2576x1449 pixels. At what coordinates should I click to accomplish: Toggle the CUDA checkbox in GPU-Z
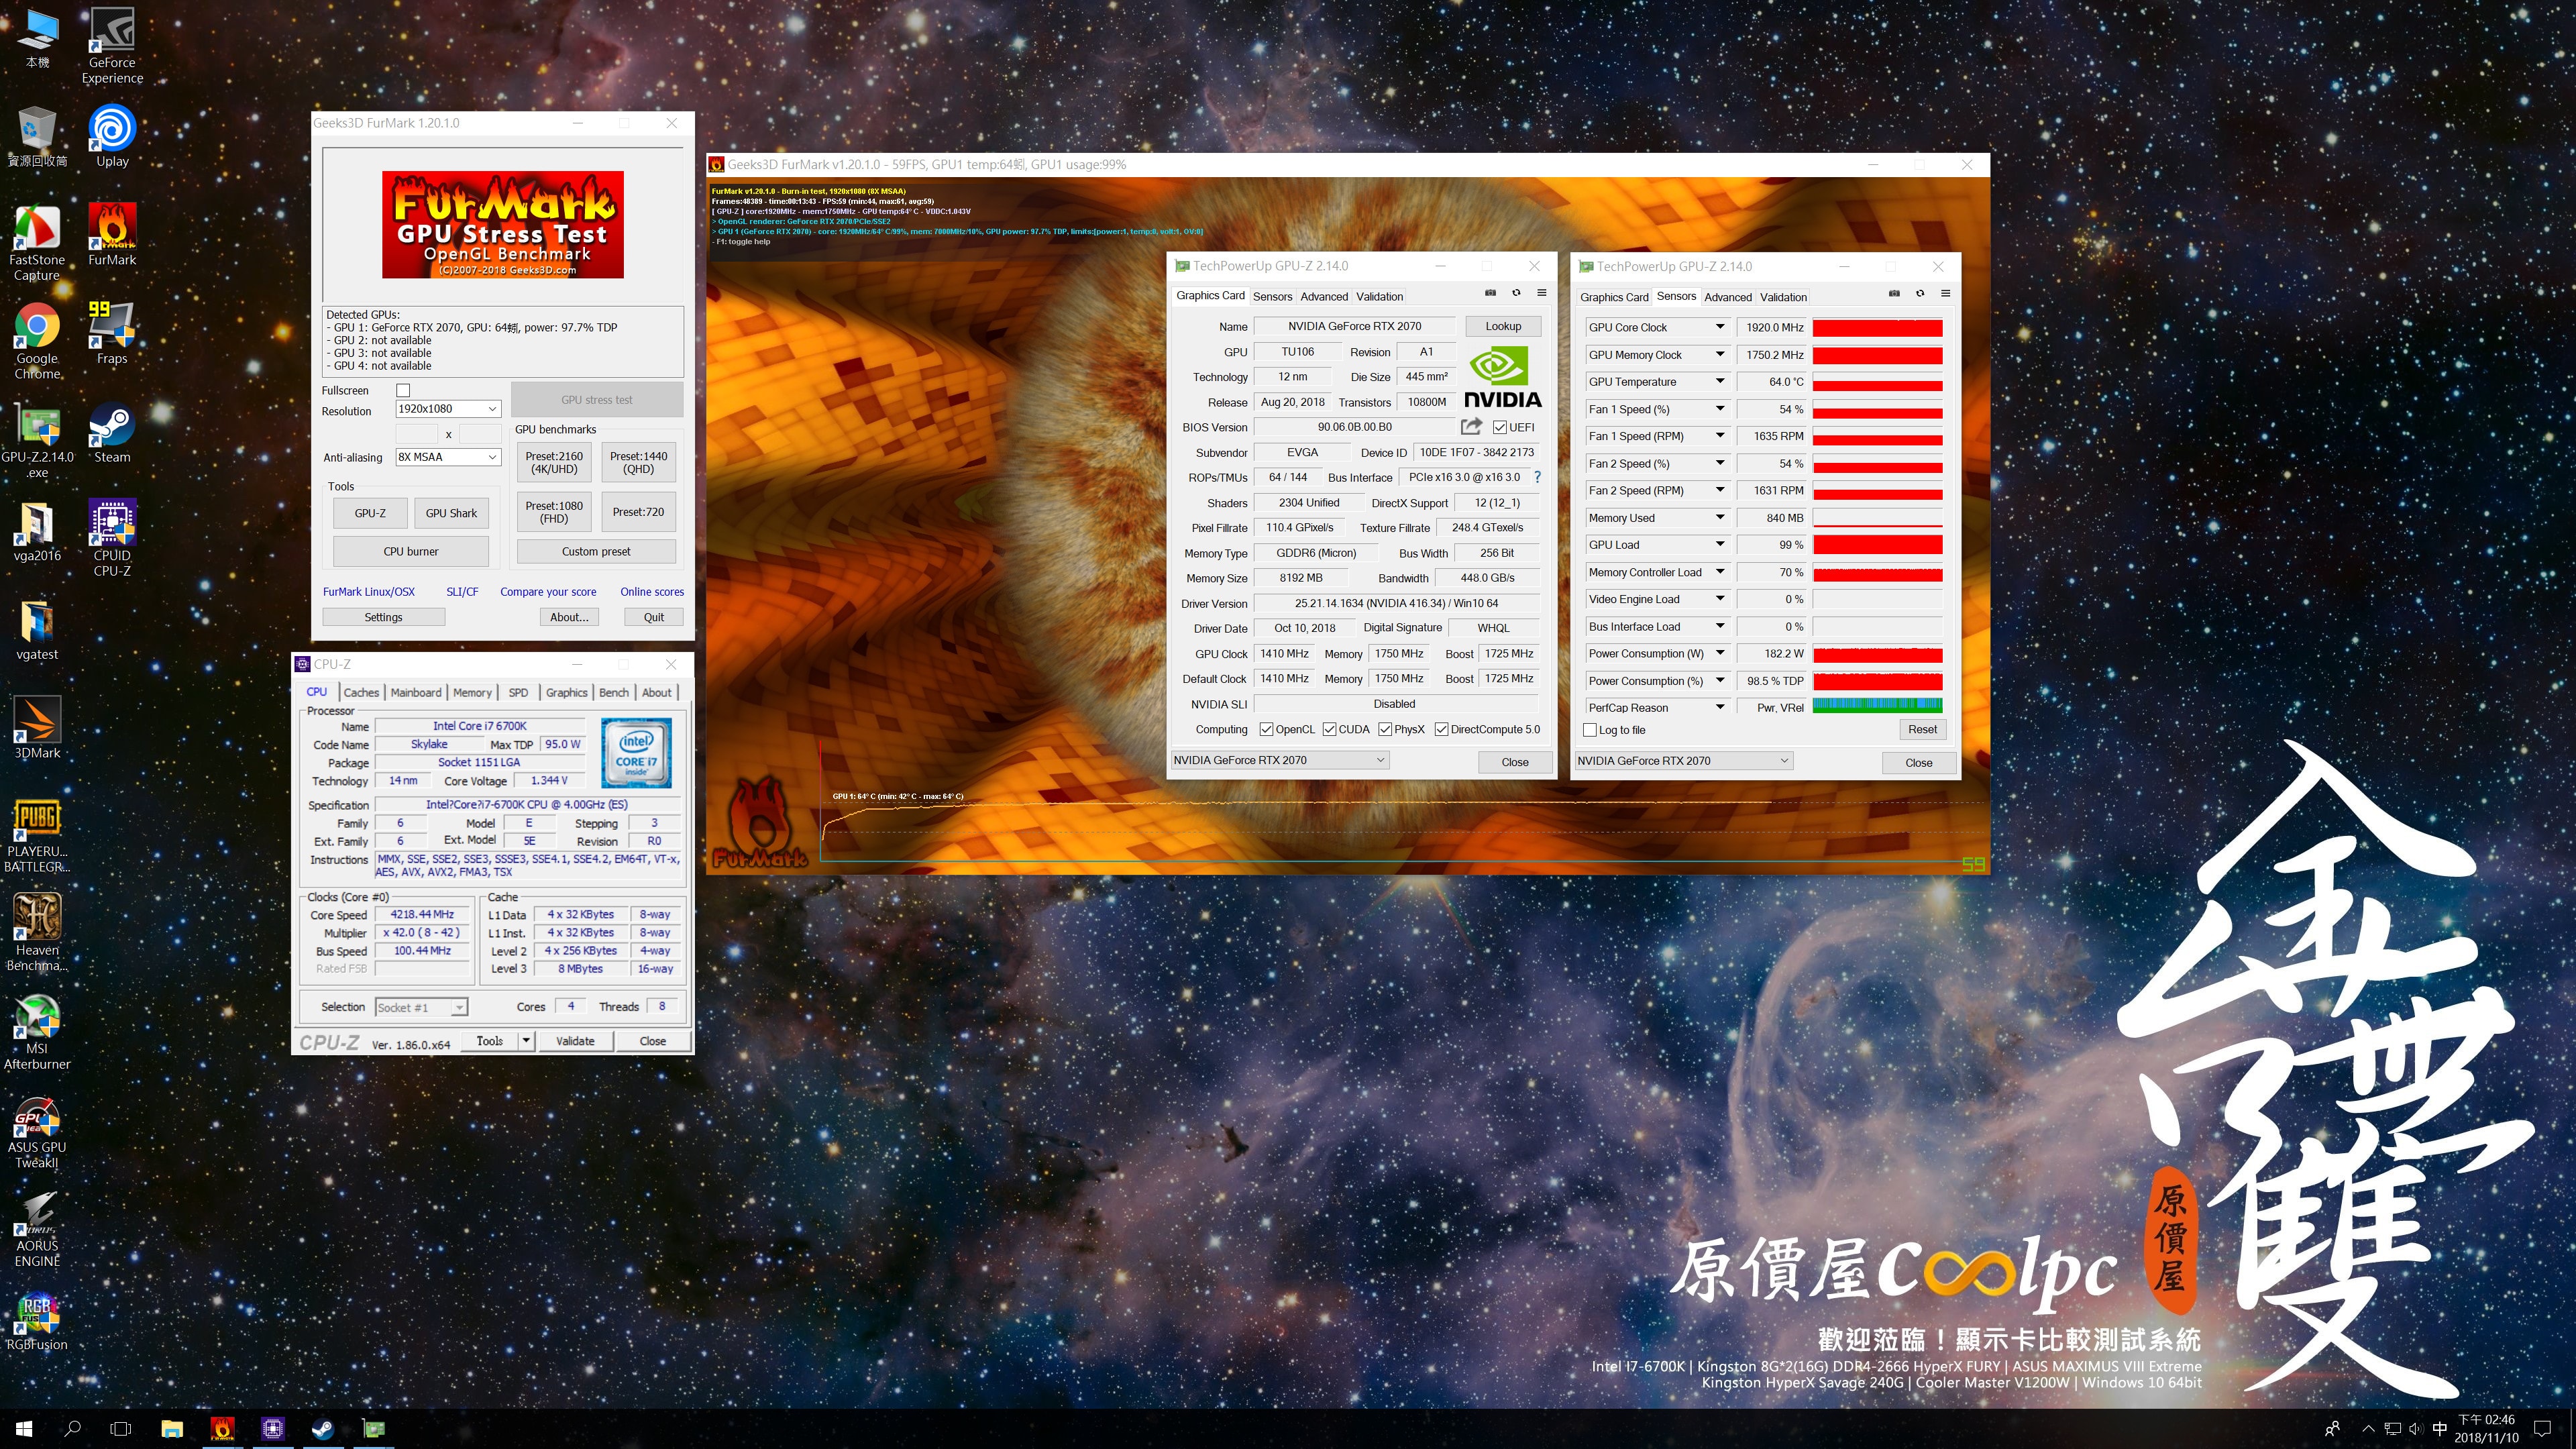(x=1330, y=730)
